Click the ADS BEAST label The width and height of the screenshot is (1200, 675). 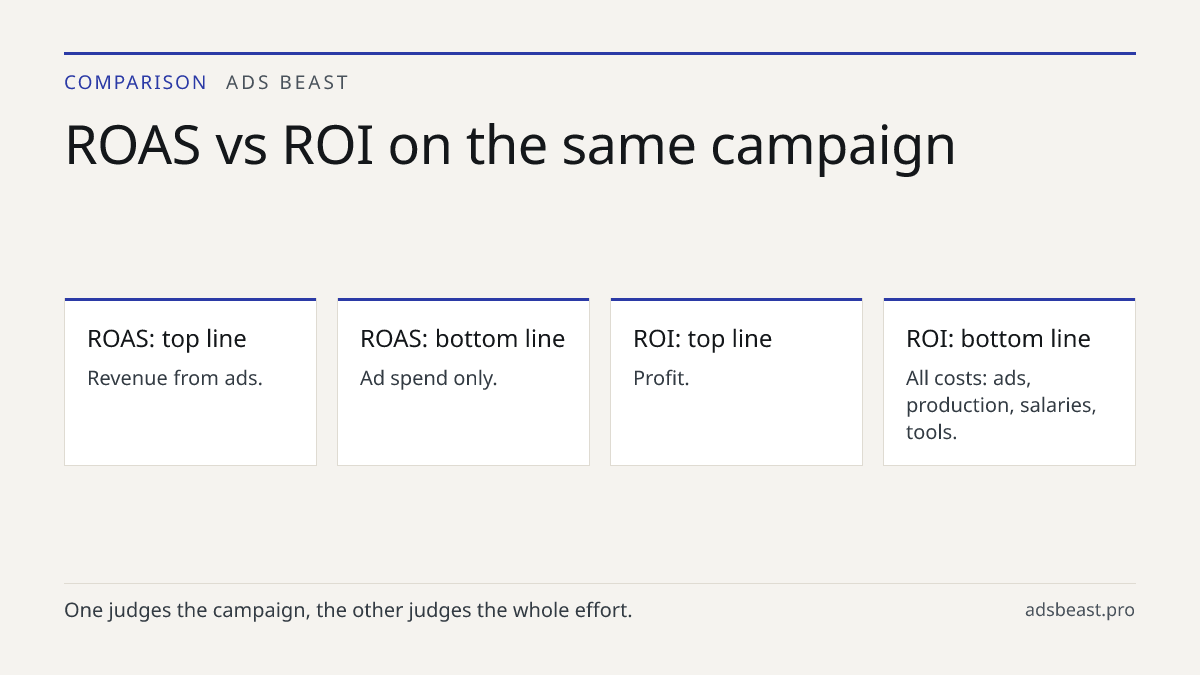288,83
